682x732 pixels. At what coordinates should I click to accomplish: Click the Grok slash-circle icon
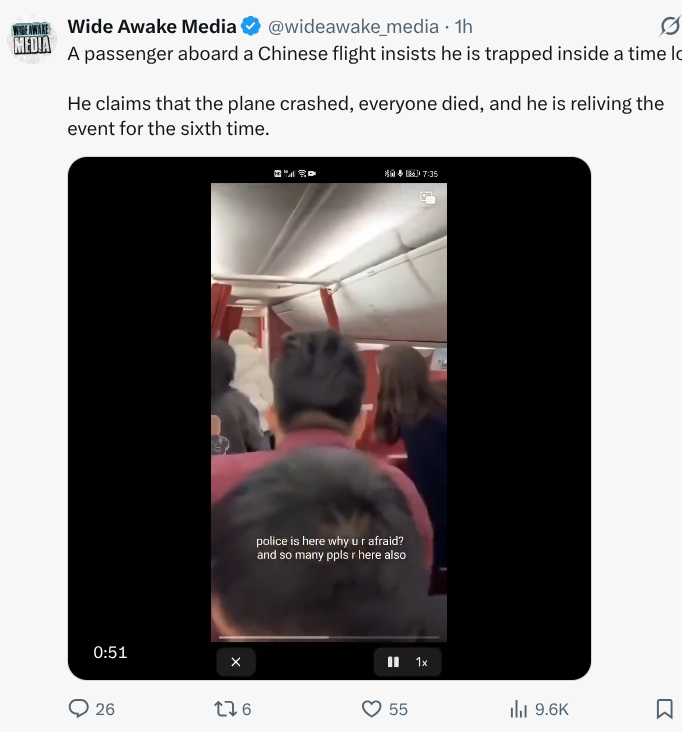[x=669, y=26]
